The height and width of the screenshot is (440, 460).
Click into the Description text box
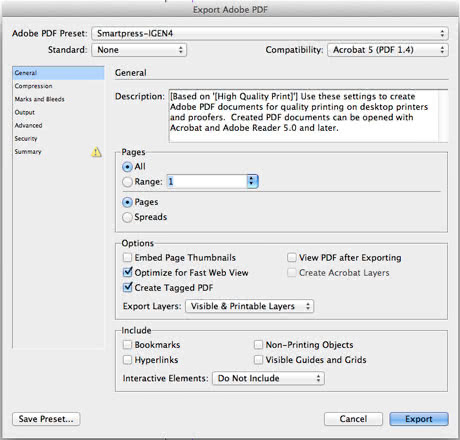point(303,116)
